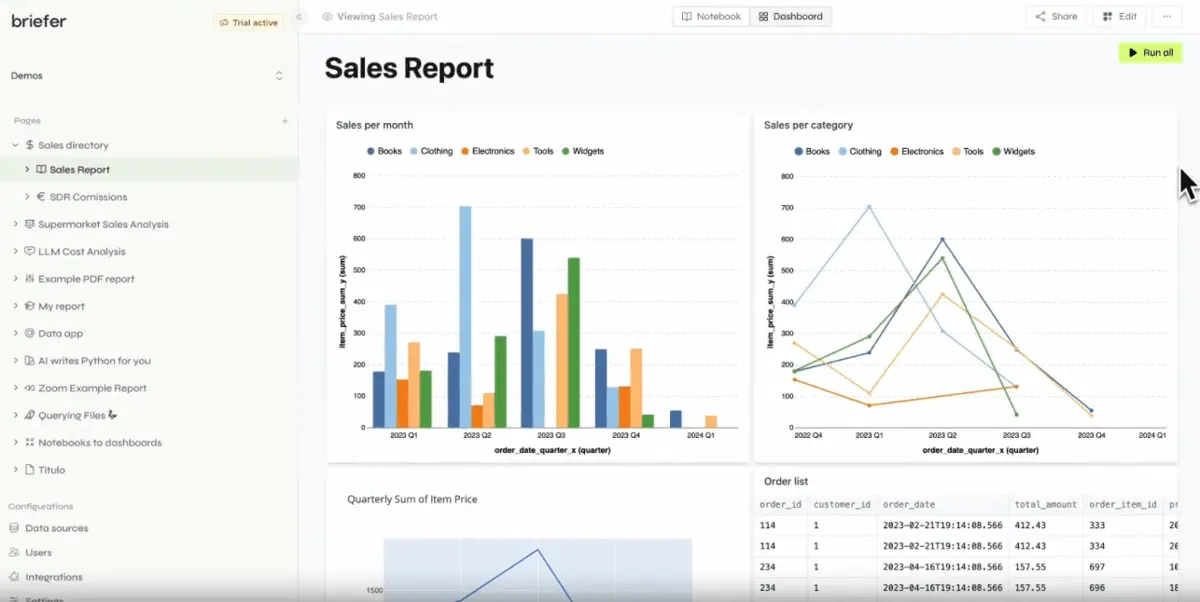Click the Share button
1200x602 pixels.
click(x=1056, y=17)
